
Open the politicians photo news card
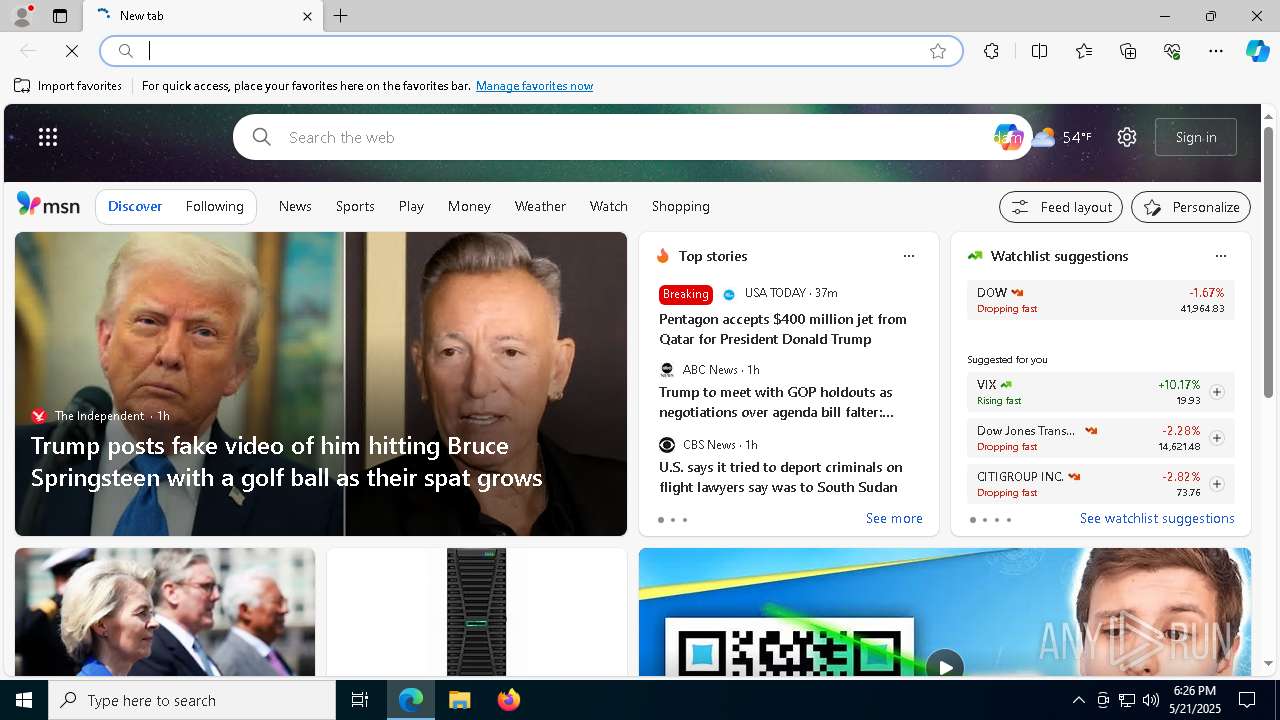click(x=165, y=612)
